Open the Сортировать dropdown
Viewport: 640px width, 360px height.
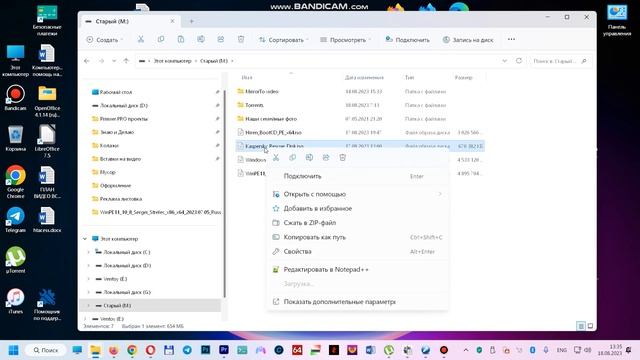coord(284,40)
